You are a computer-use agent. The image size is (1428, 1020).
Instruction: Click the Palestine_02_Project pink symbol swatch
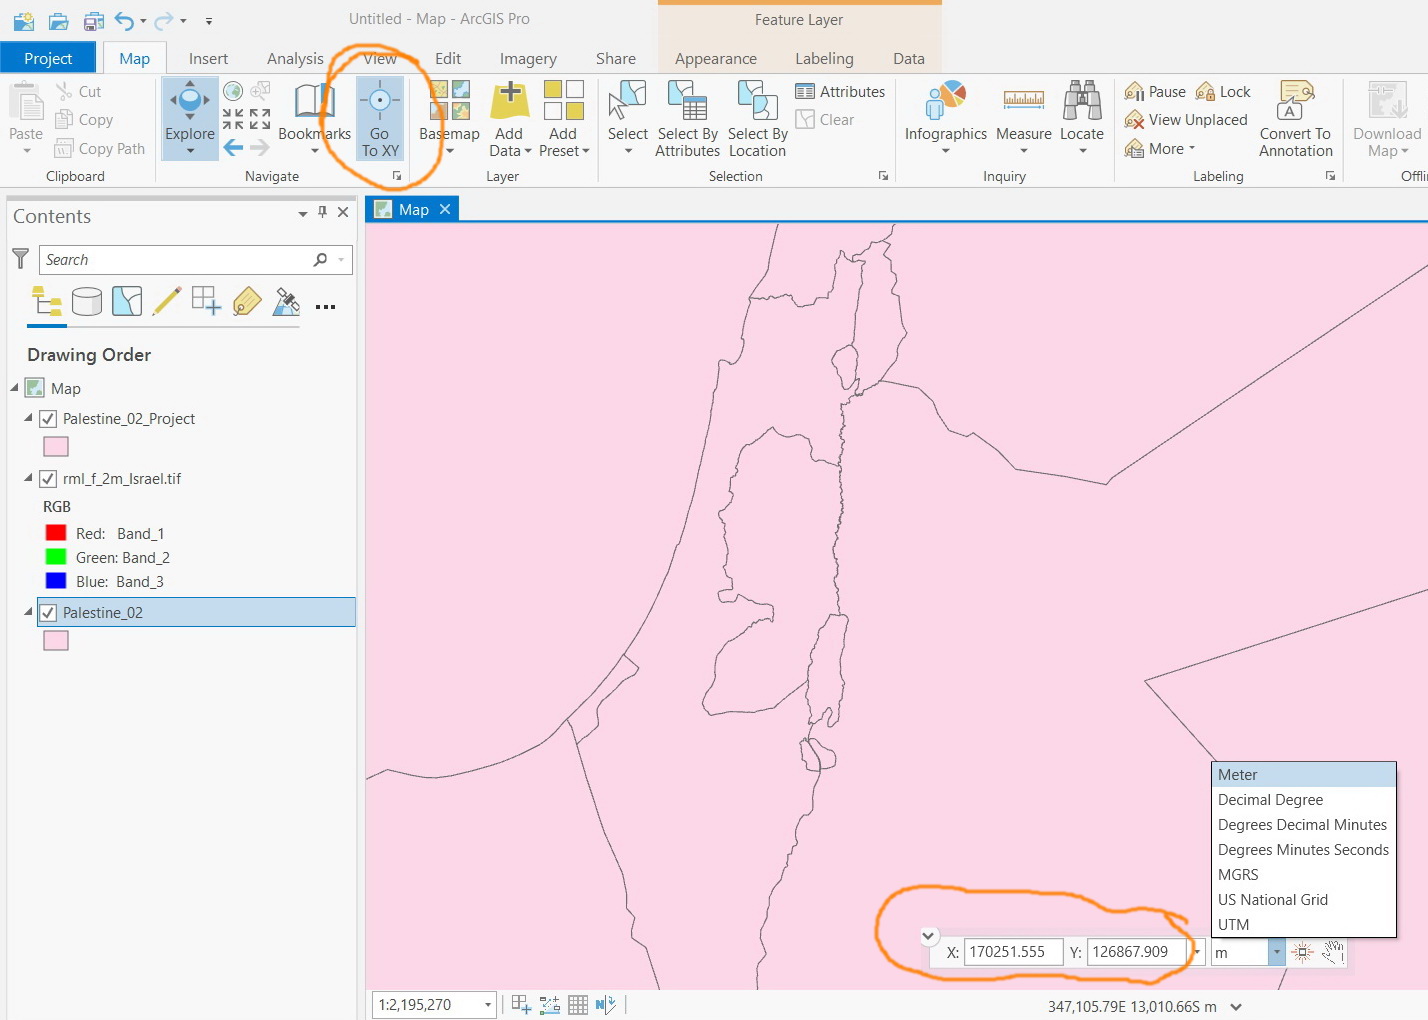[56, 447]
